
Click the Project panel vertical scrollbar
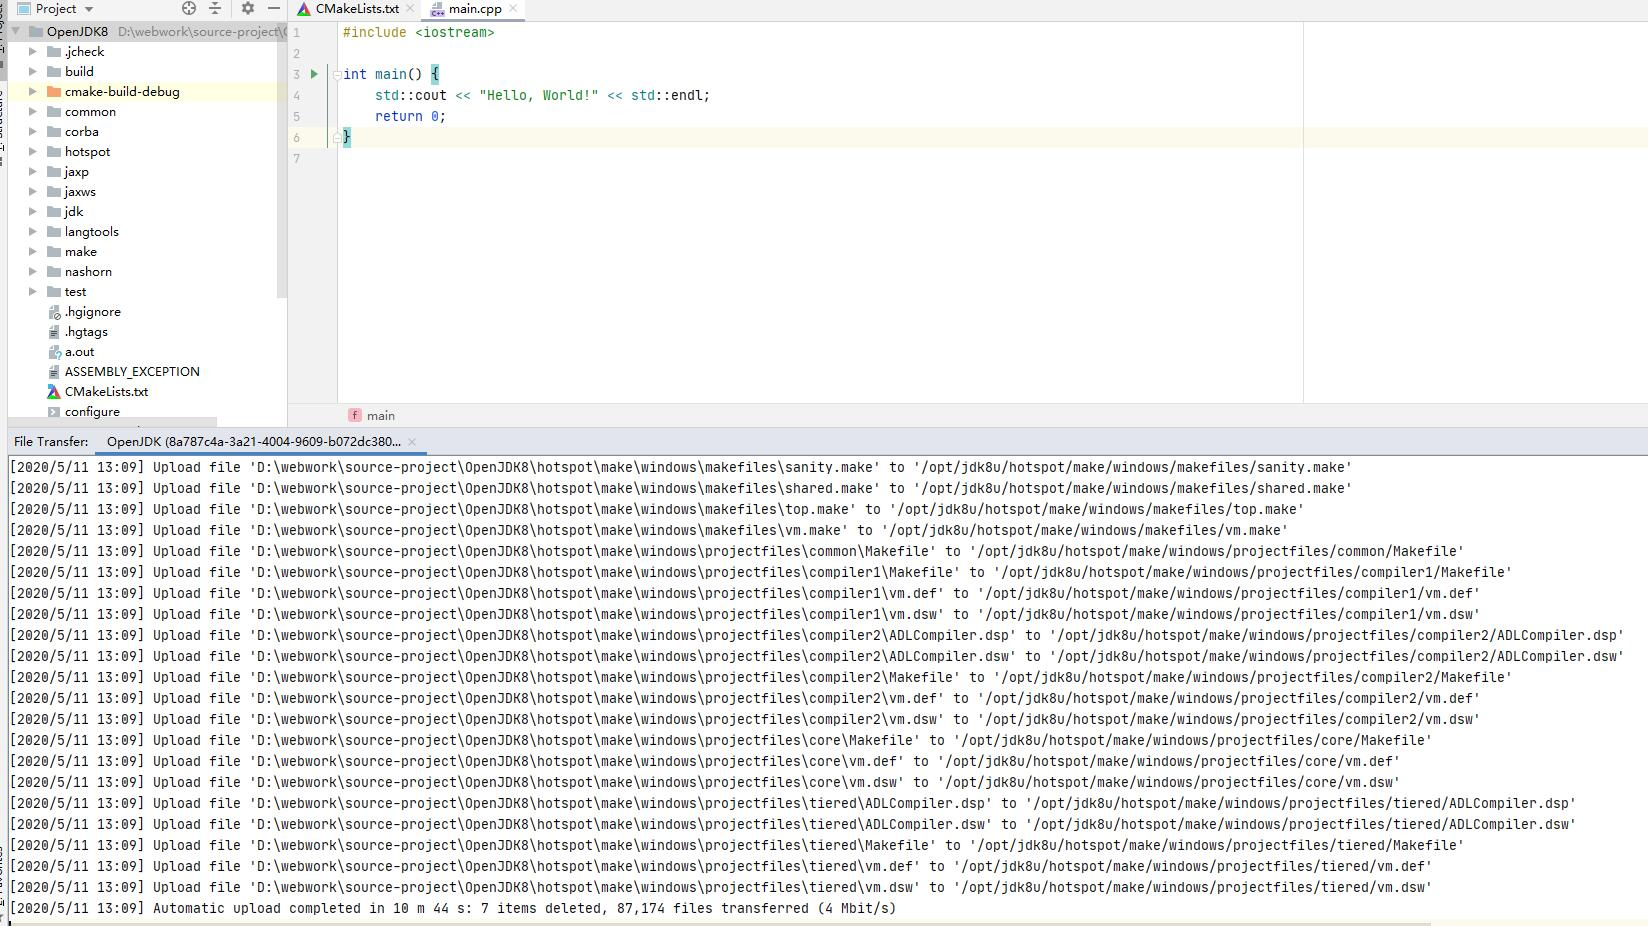(282, 160)
